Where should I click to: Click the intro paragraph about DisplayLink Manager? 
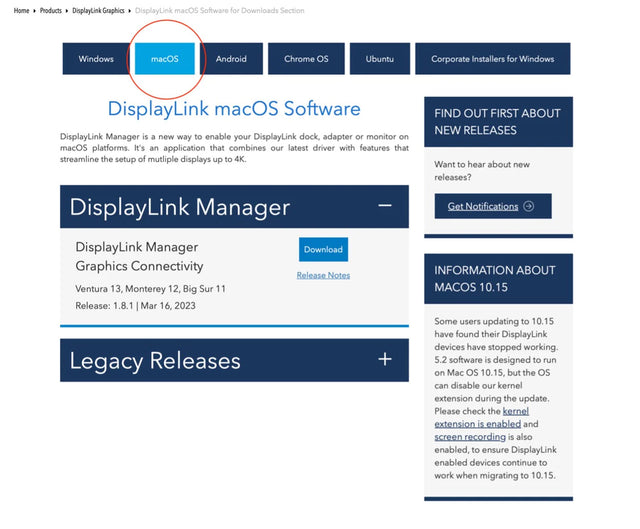click(234, 148)
